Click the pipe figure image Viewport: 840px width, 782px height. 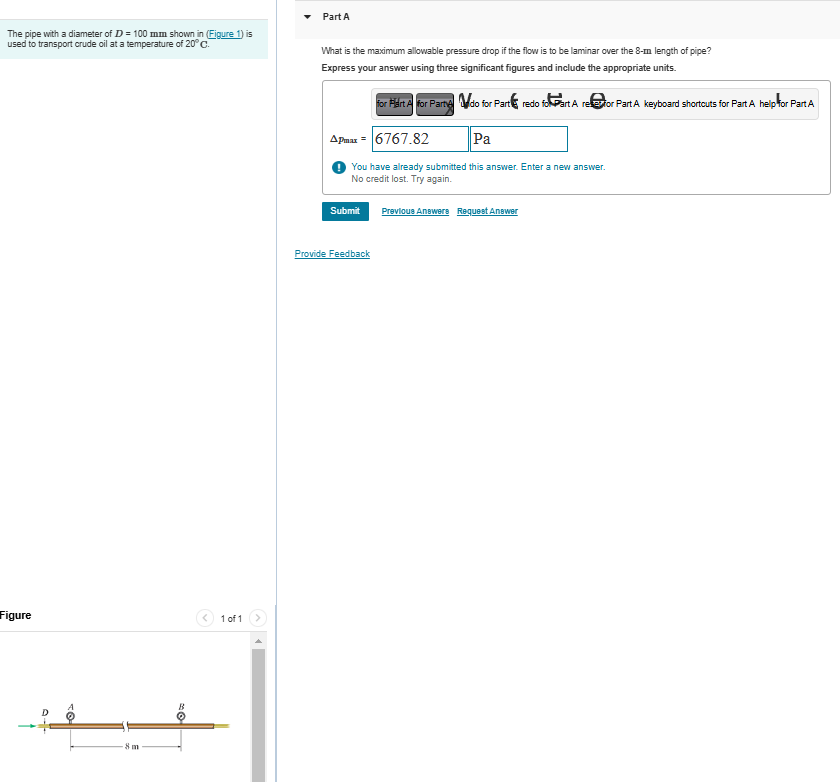click(124, 727)
